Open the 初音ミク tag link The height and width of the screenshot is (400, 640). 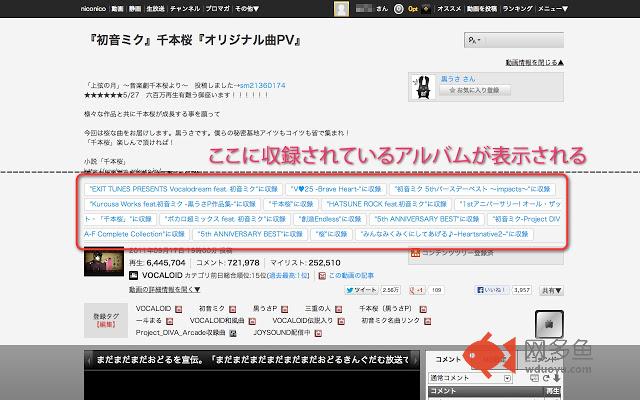coord(211,309)
